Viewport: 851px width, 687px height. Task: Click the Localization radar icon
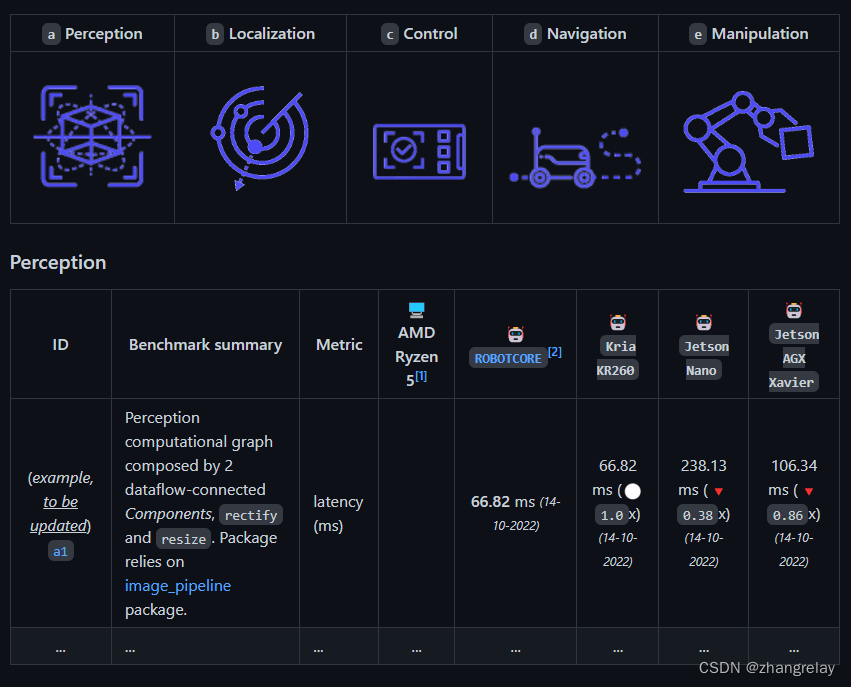[259, 138]
